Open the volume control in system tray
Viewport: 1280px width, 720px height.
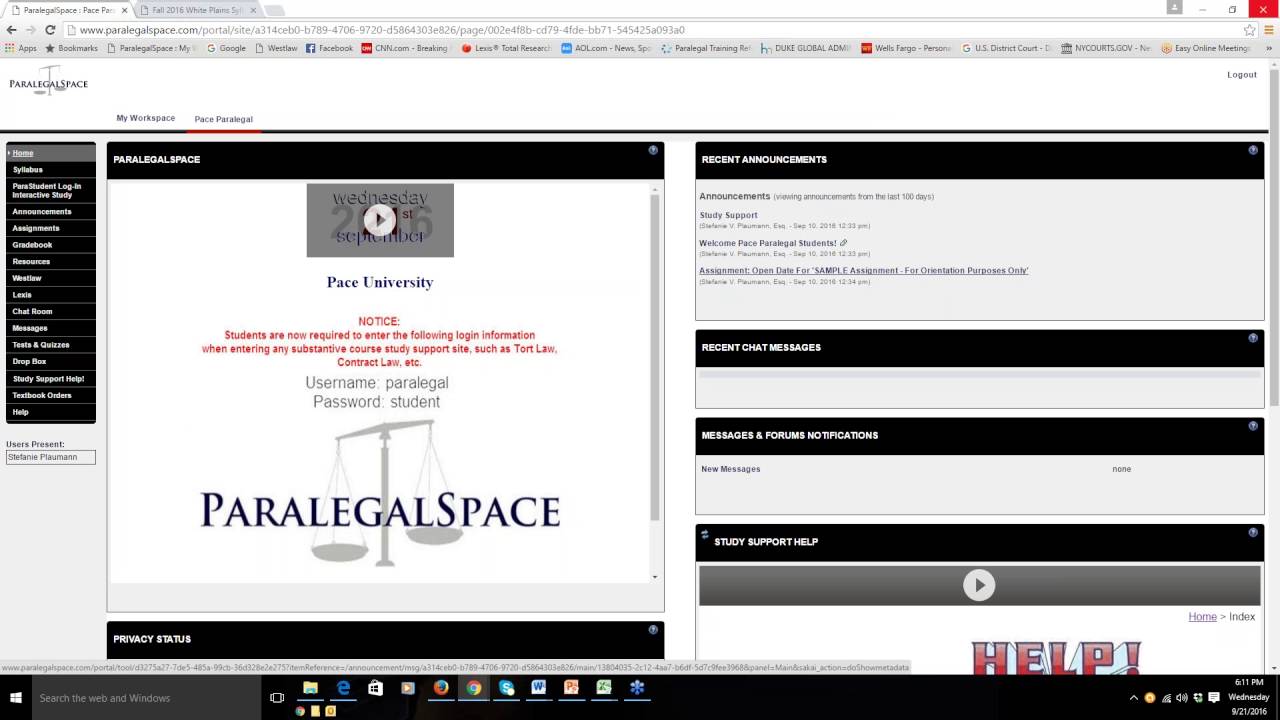tap(1181, 698)
